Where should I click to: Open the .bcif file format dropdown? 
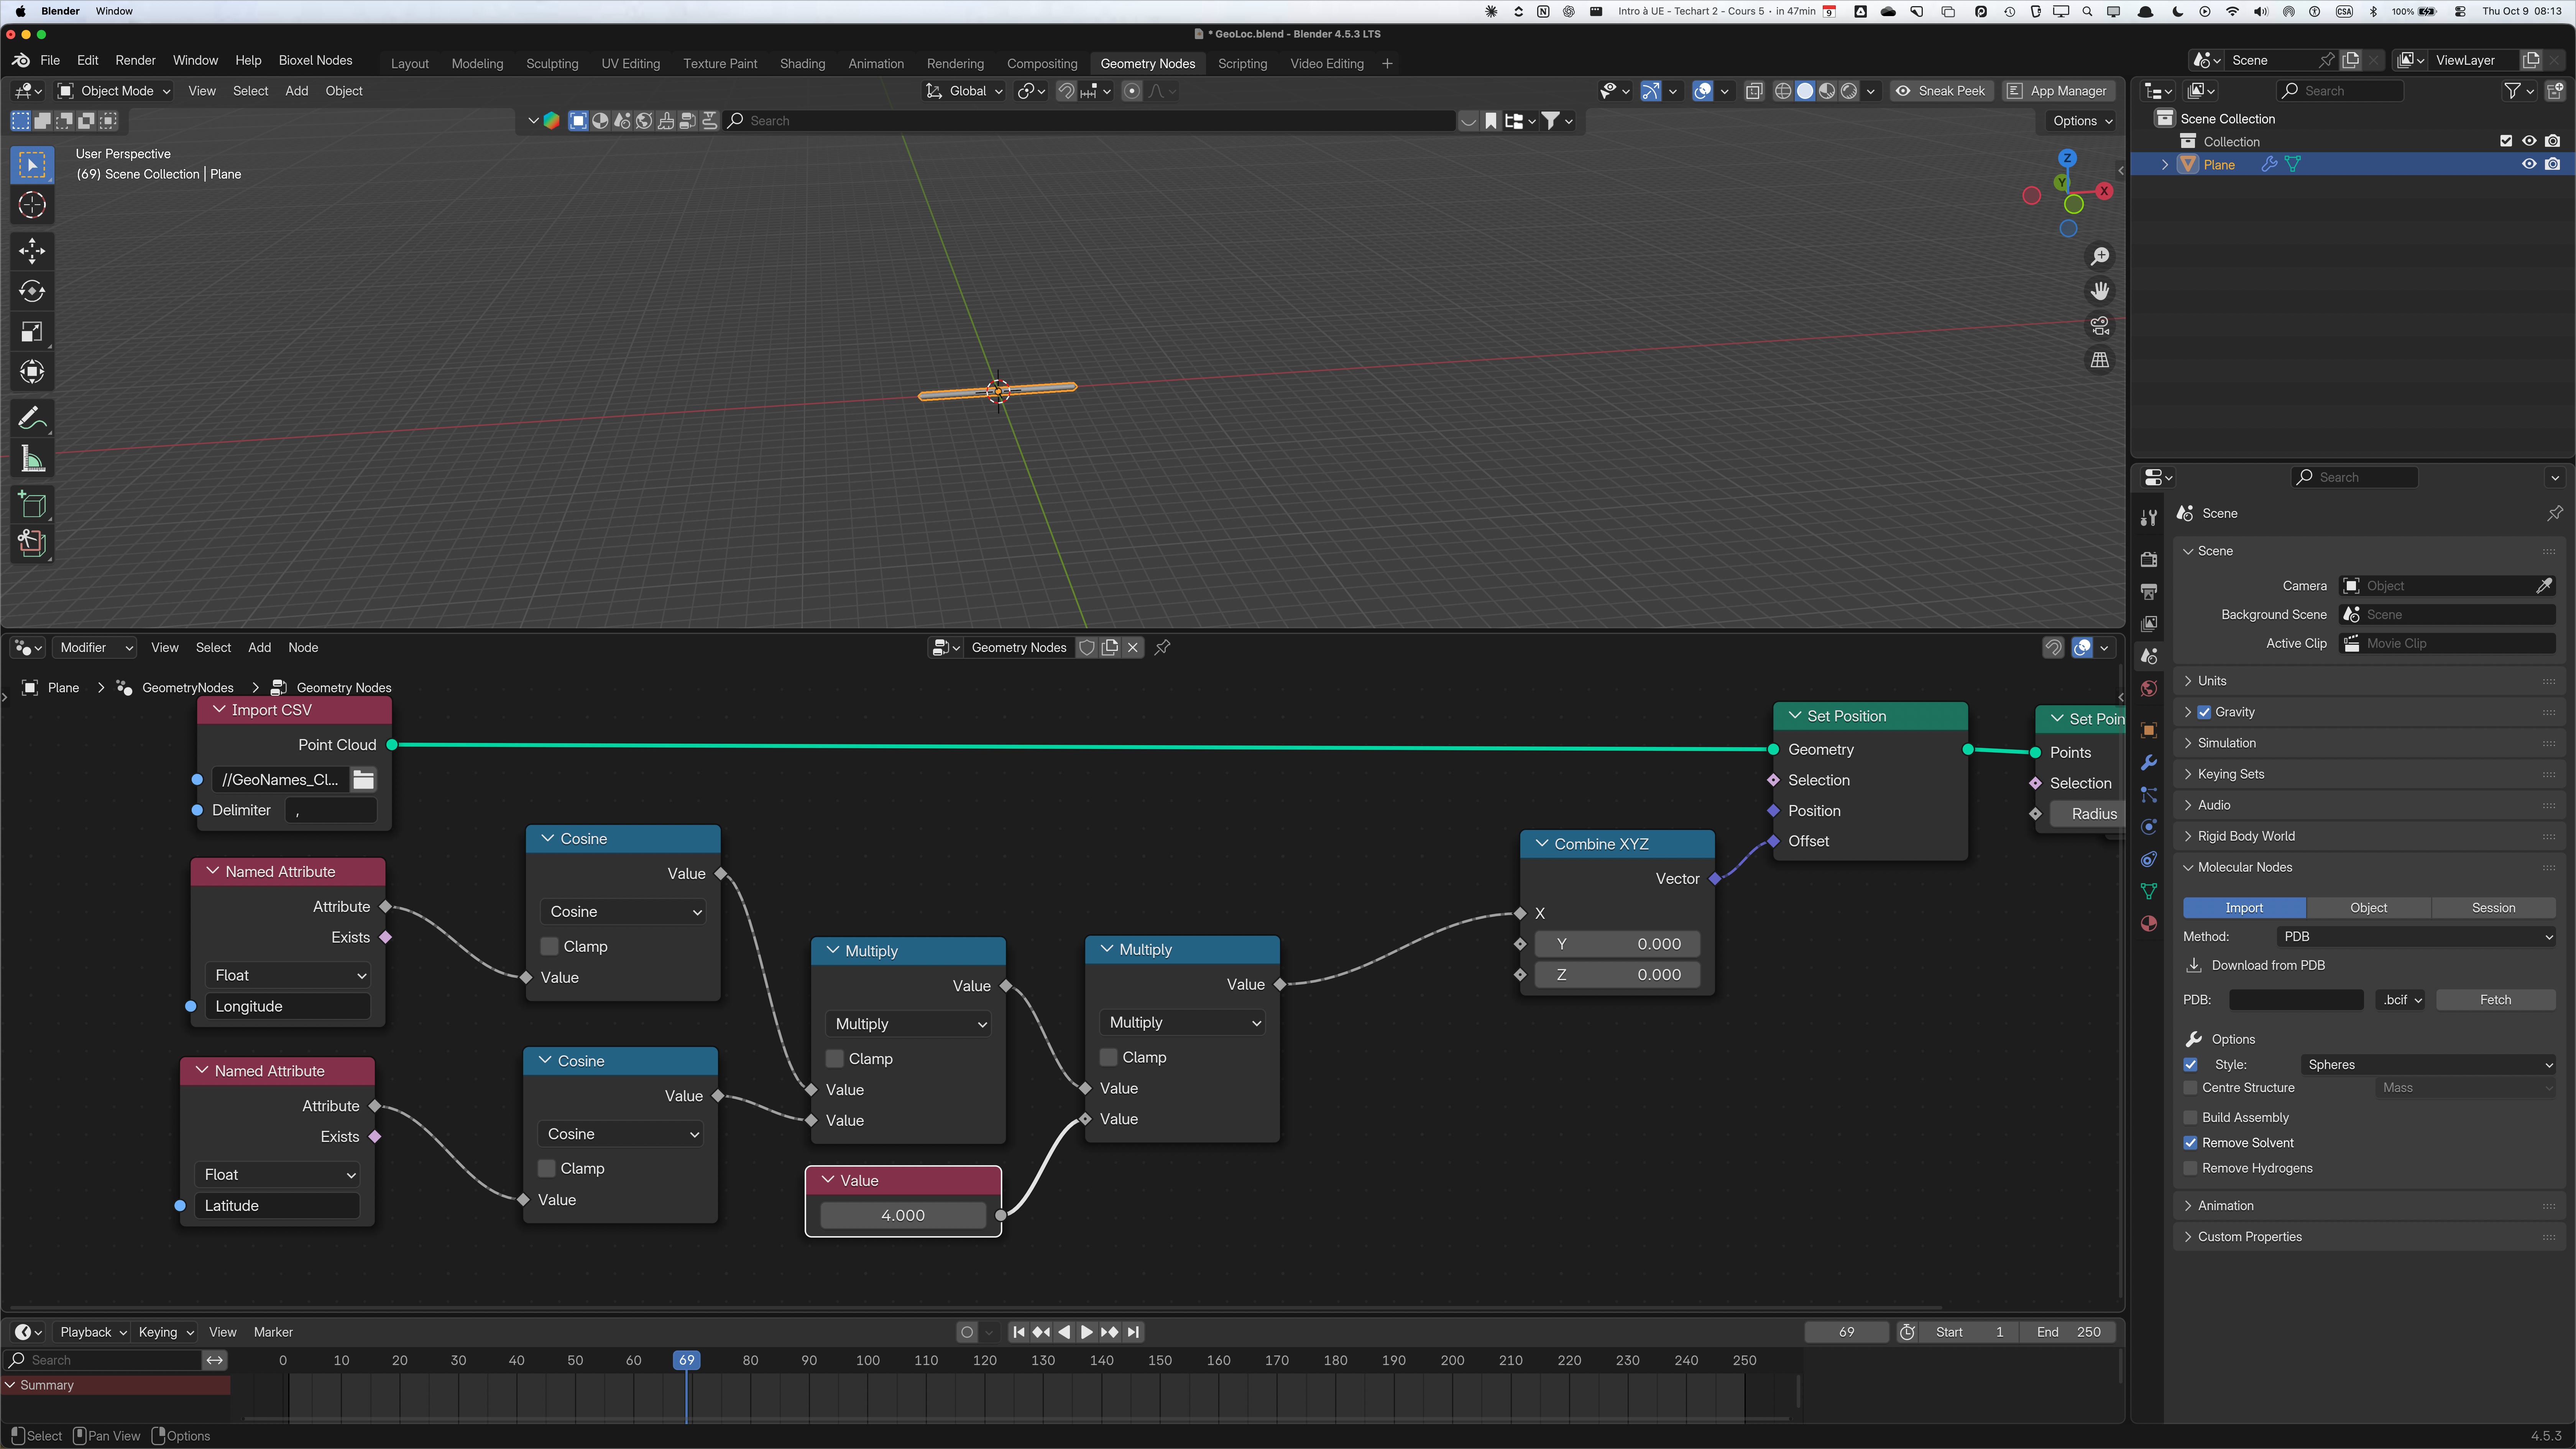(2400, 1000)
